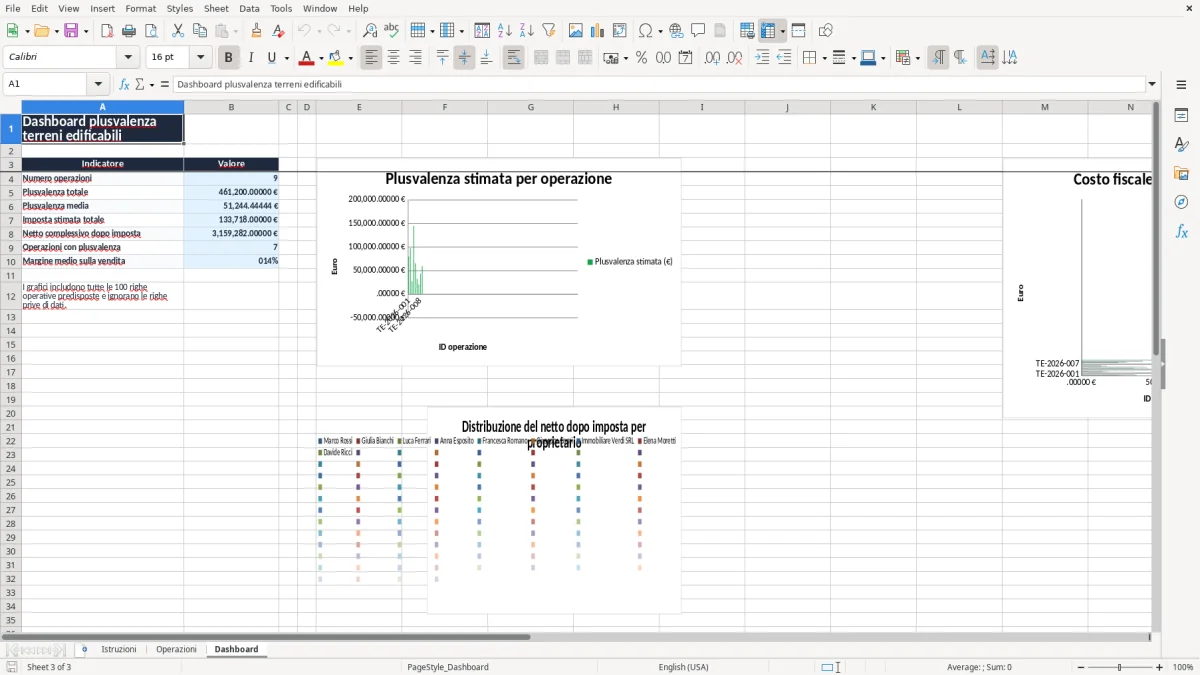The width and height of the screenshot is (1200, 675).
Task: Click the formula input line
Action: point(659,84)
